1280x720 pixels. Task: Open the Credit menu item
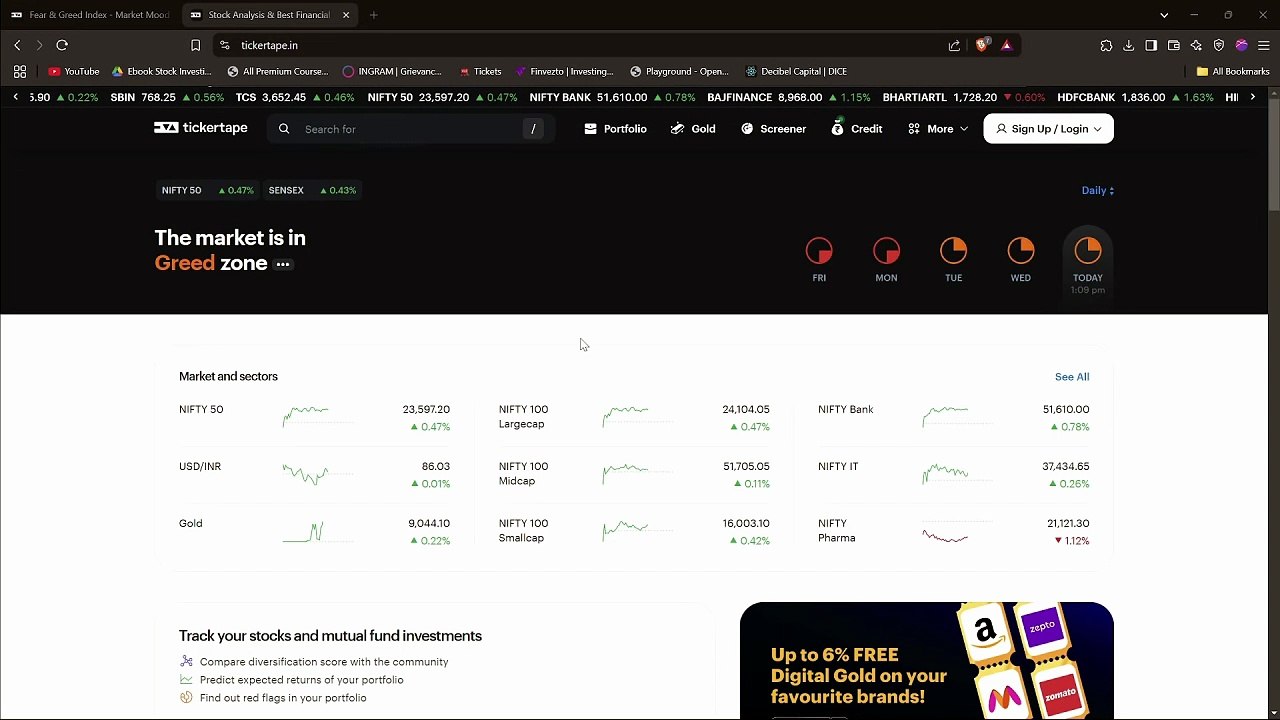[x=856, y=129]
